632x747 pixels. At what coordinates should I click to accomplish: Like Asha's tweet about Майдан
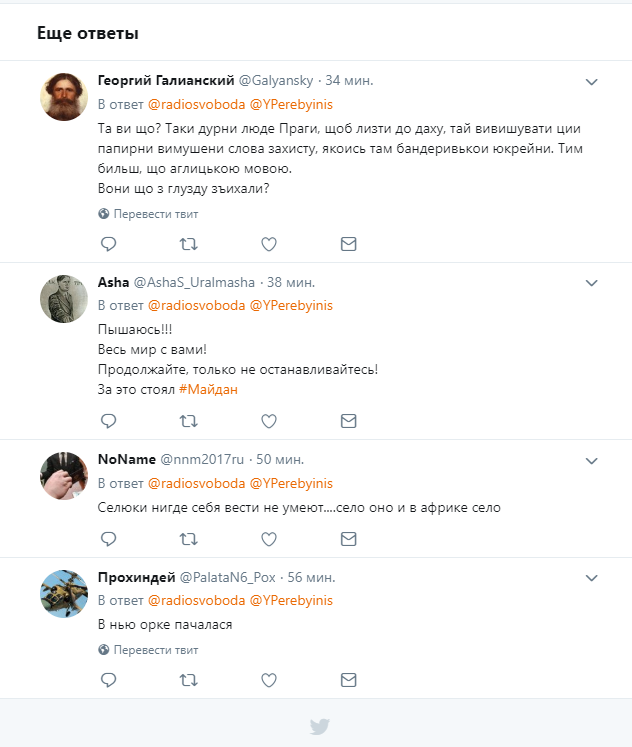268,420
